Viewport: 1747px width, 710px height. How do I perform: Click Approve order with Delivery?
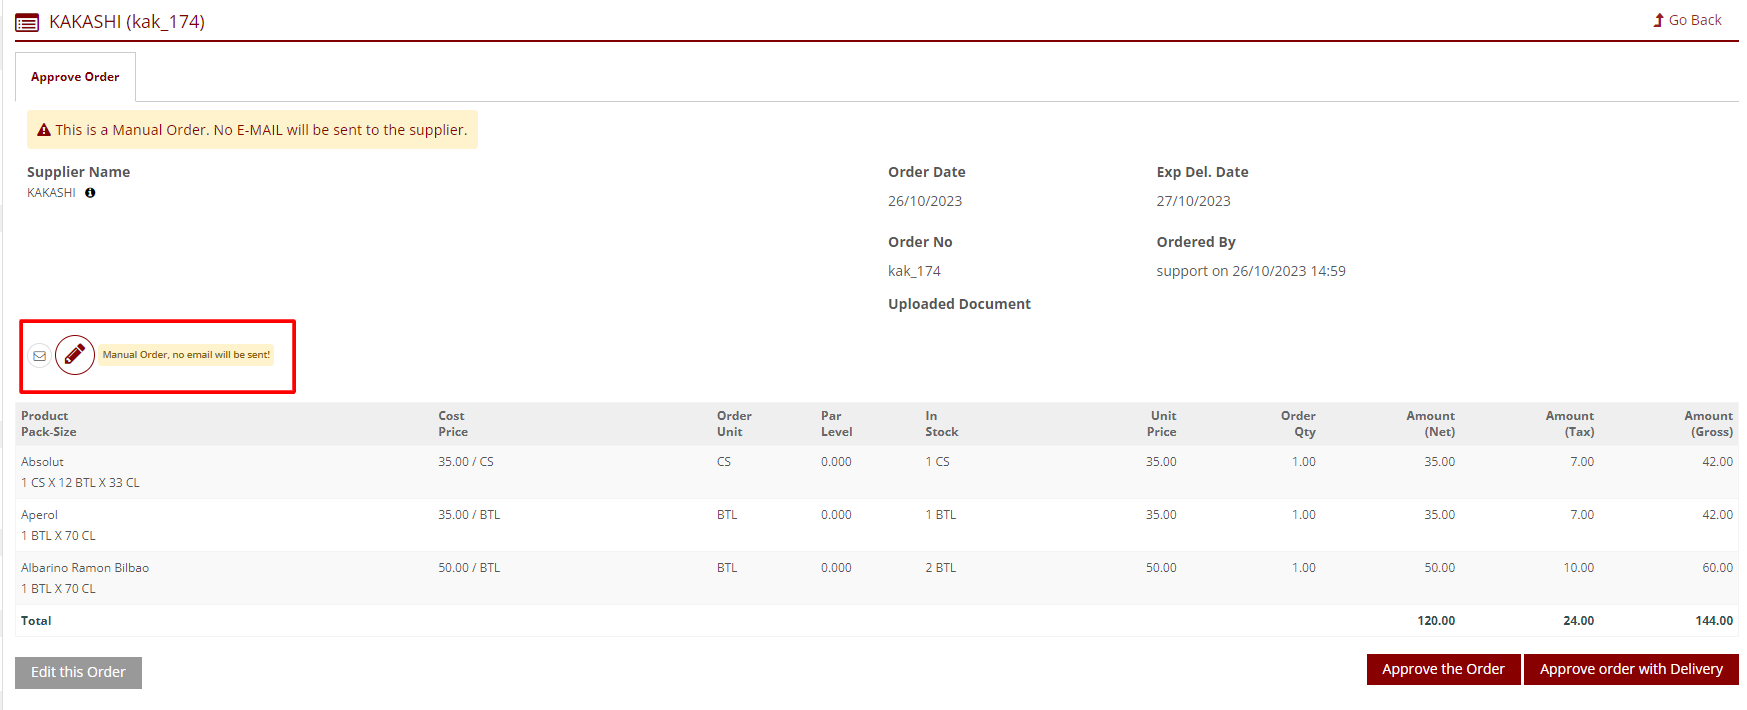tap(1630, 669)
